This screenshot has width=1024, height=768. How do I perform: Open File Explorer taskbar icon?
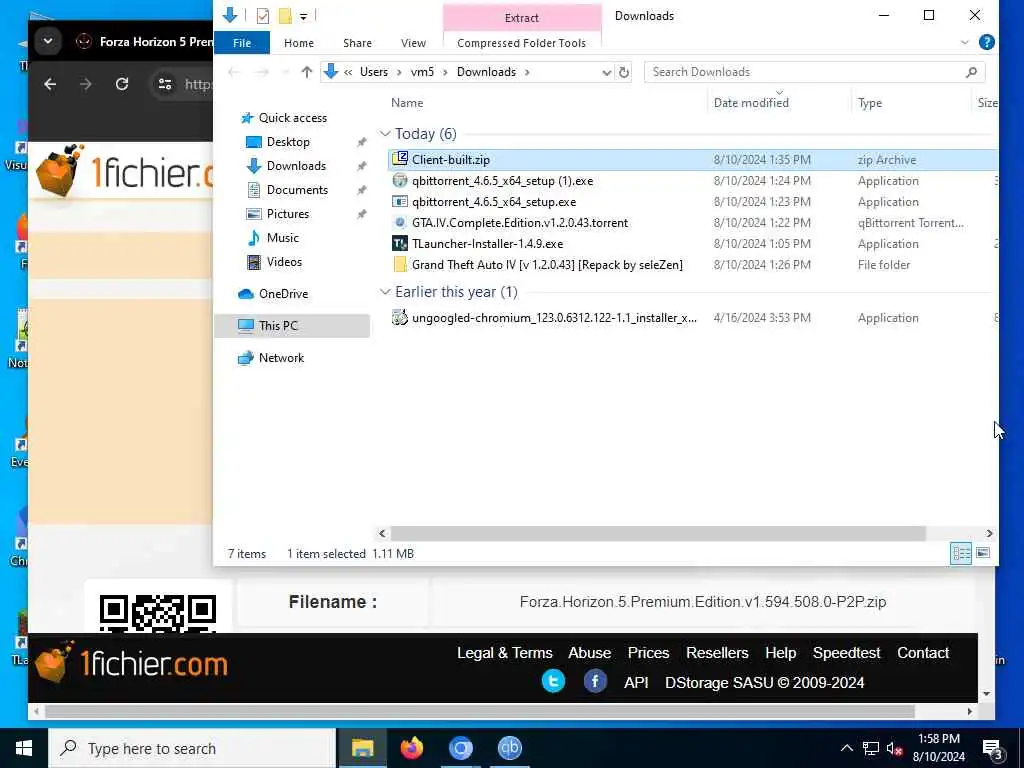pos(362,748)
